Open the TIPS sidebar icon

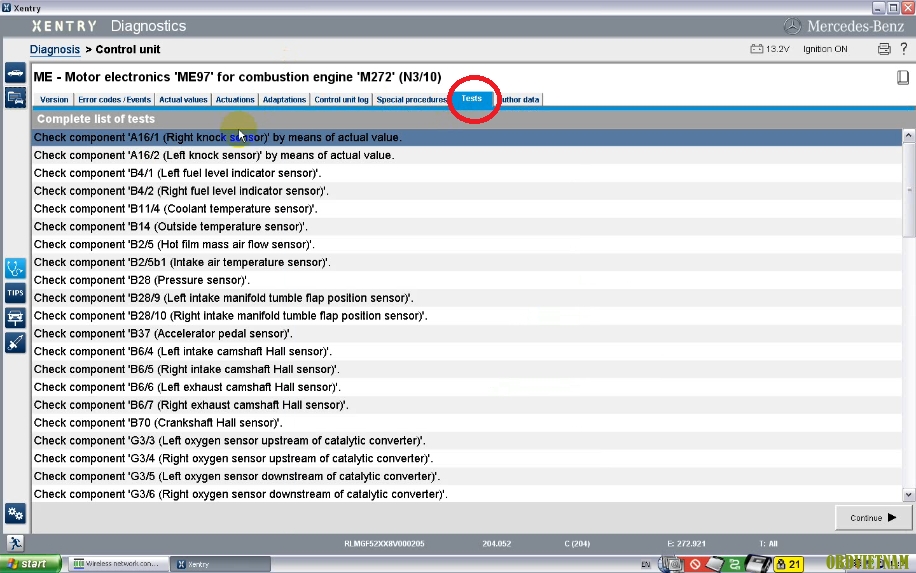15,293
